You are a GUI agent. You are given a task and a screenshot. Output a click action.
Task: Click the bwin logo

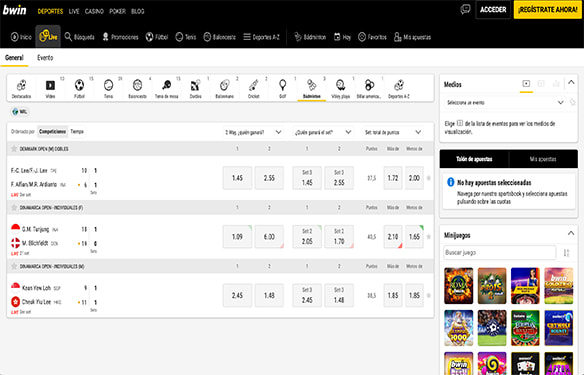tap(15, 10)
